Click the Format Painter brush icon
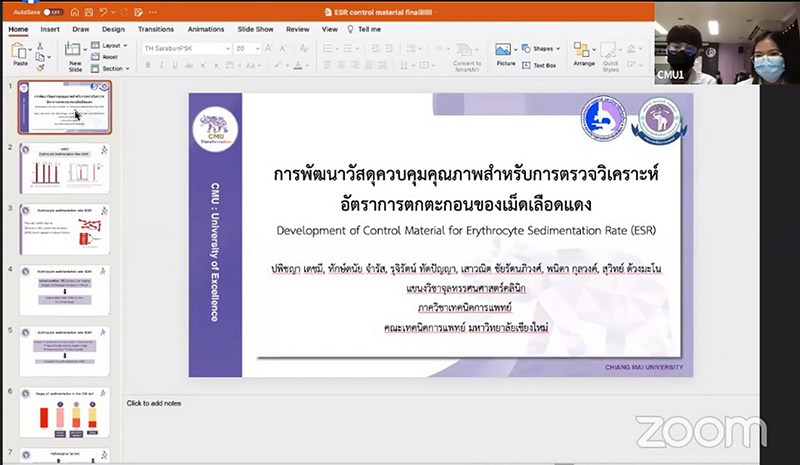Image resolution: width=800 pixels, height=465 pixels. click(40, 68)
